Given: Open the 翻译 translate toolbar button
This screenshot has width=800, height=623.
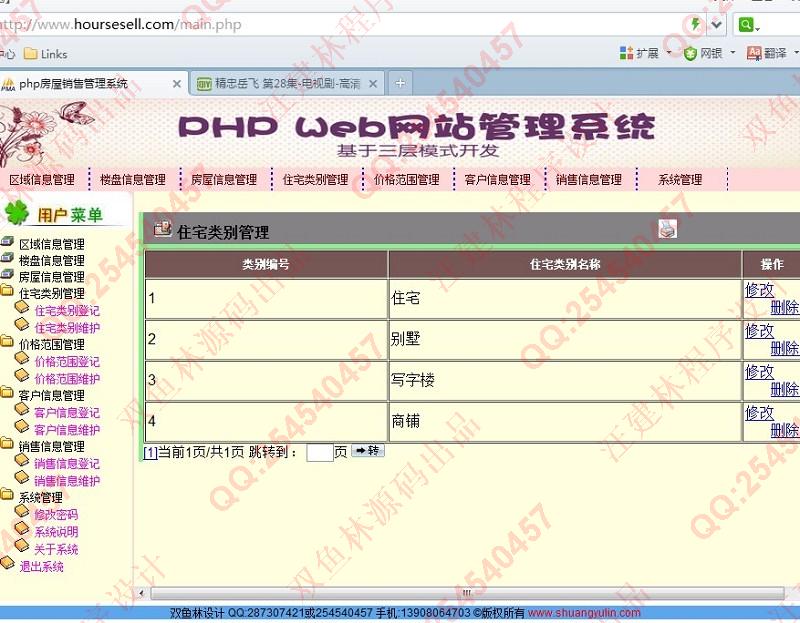Looking at the screenshot, I should tap(767, 53).
